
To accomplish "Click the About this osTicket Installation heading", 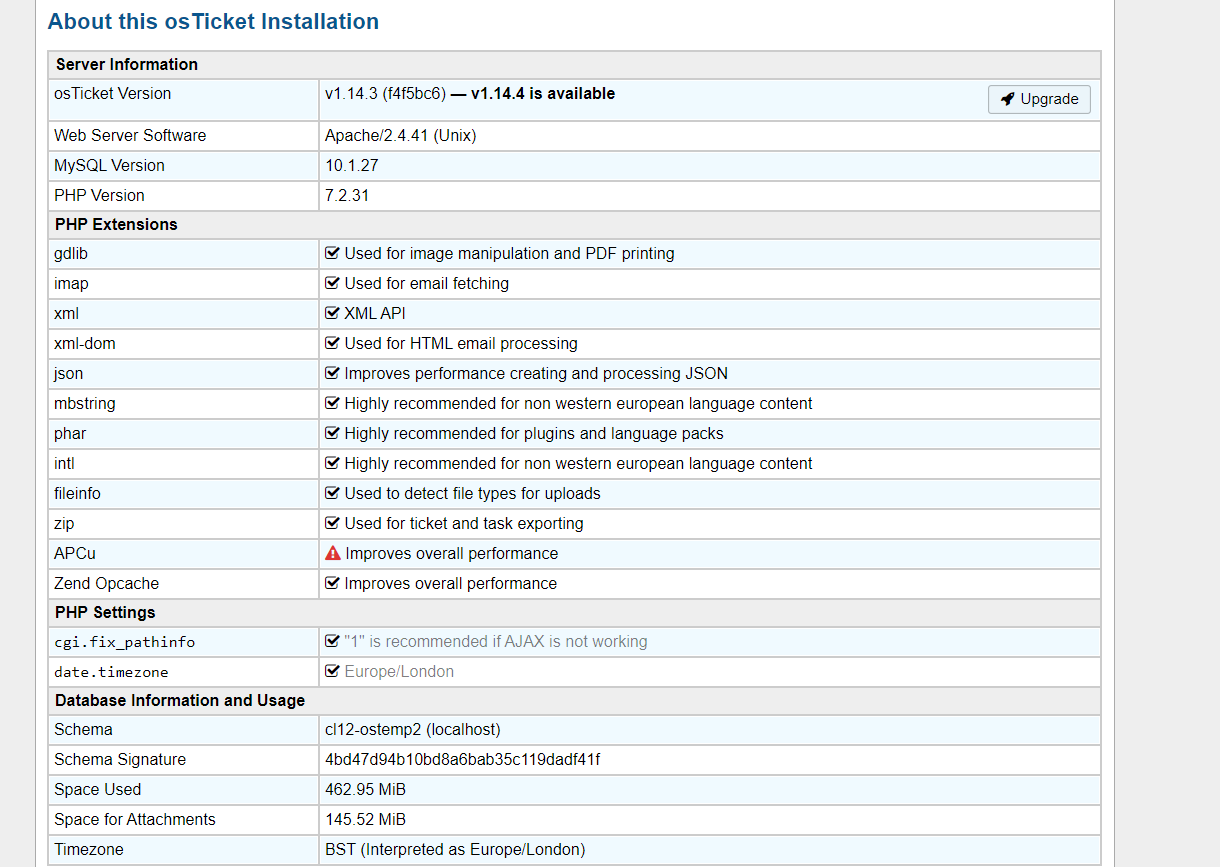I will coord(213,21).
